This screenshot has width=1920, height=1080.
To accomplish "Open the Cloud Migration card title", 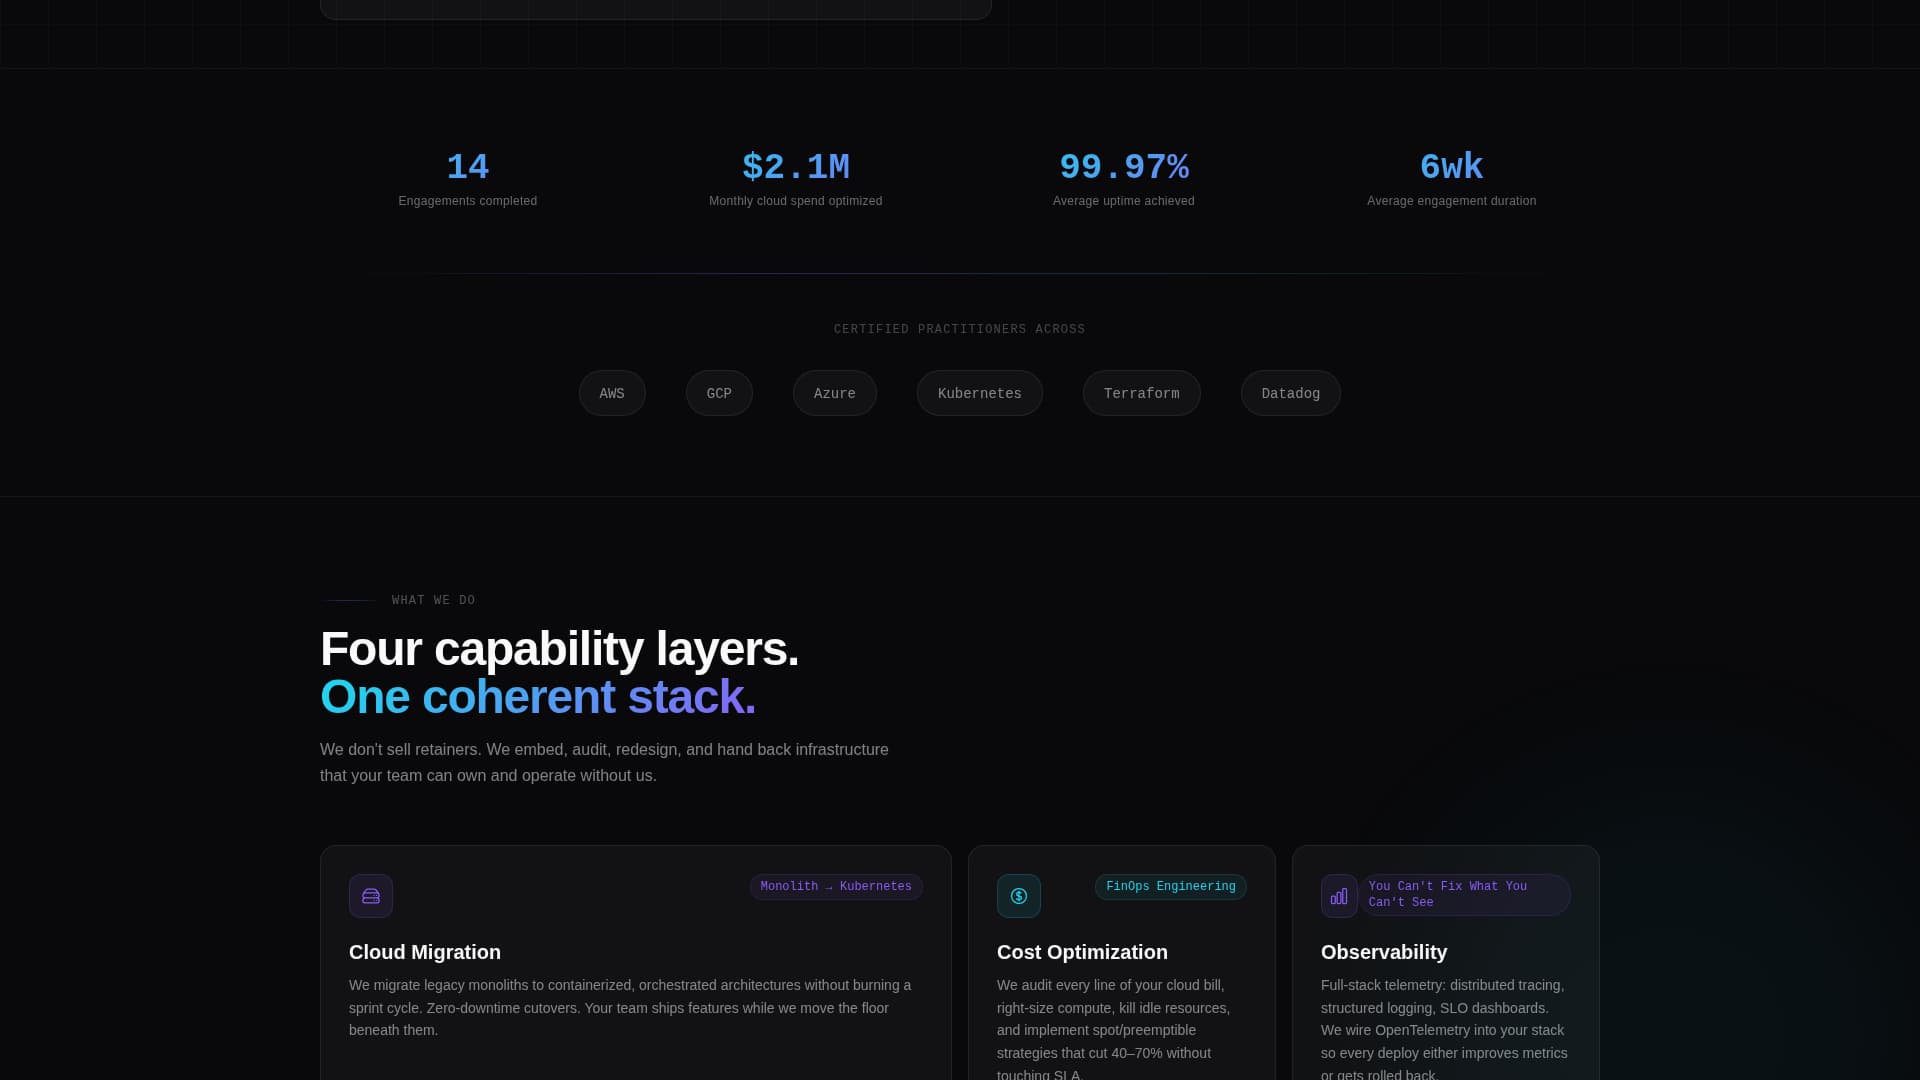I will point(425,952).
